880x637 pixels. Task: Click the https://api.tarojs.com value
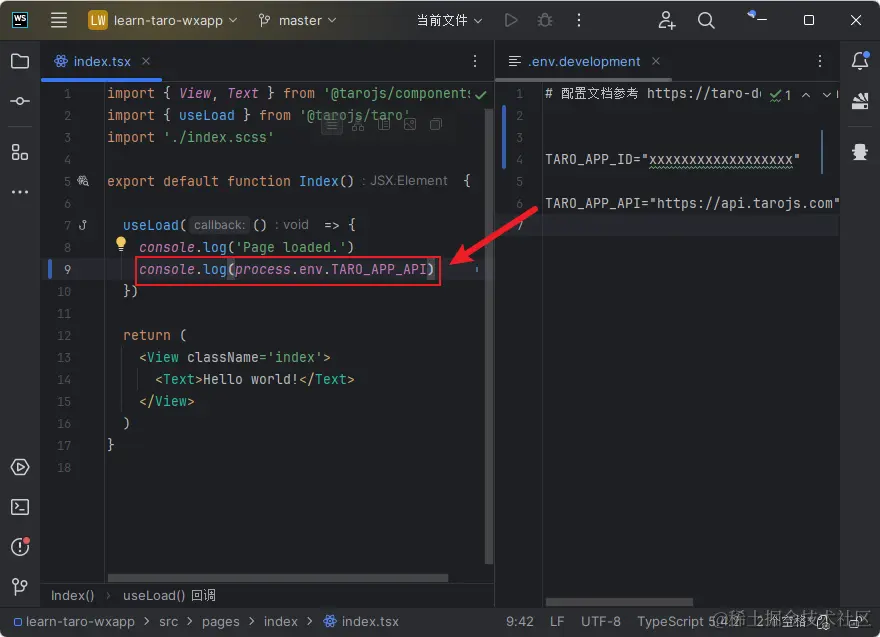click(745, 203)
